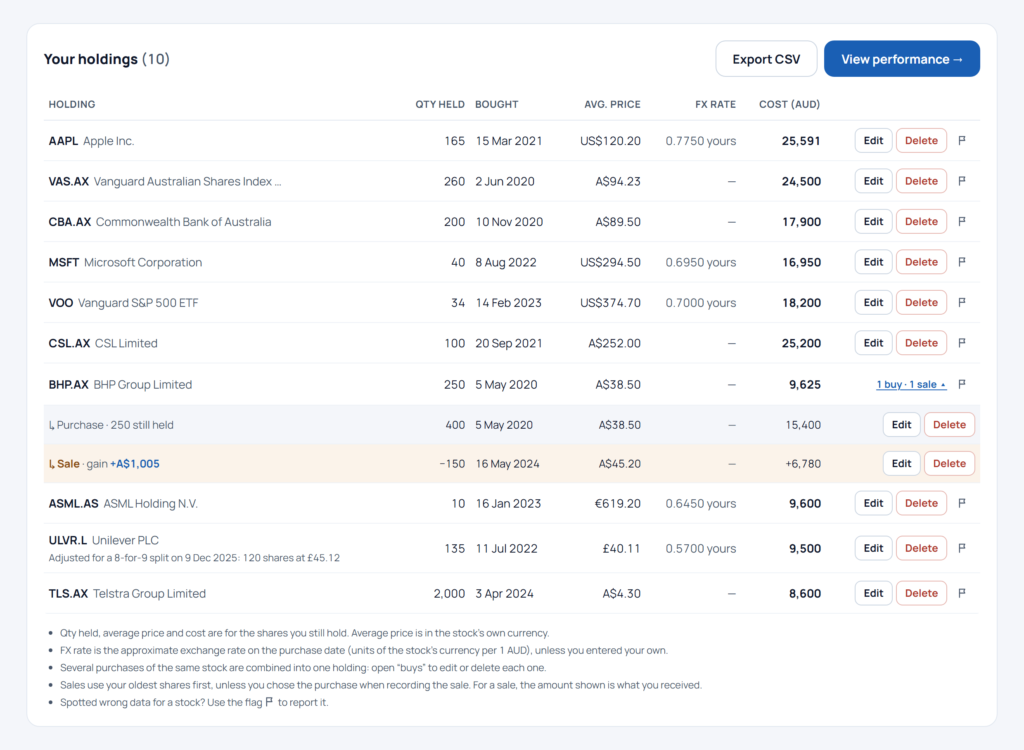
Task: Click MSFT FX rate 0.6950 yours
Action: pyautogui.click(x=701, y=263)
